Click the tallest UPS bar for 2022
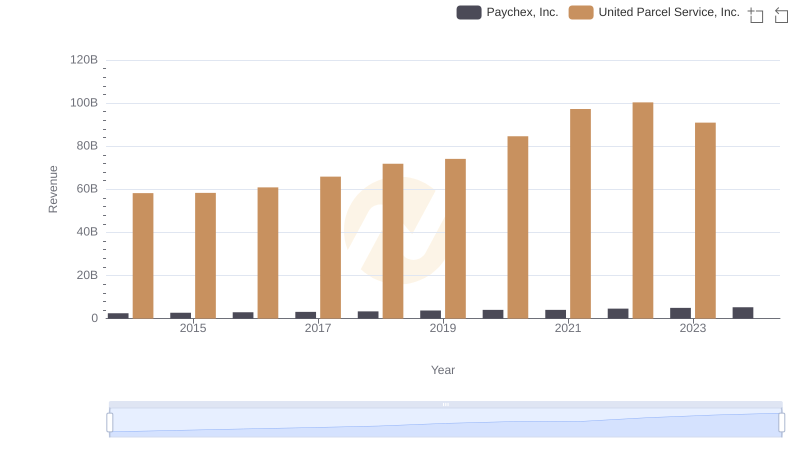Screen dimensions: 800x461 click(643, 210)
